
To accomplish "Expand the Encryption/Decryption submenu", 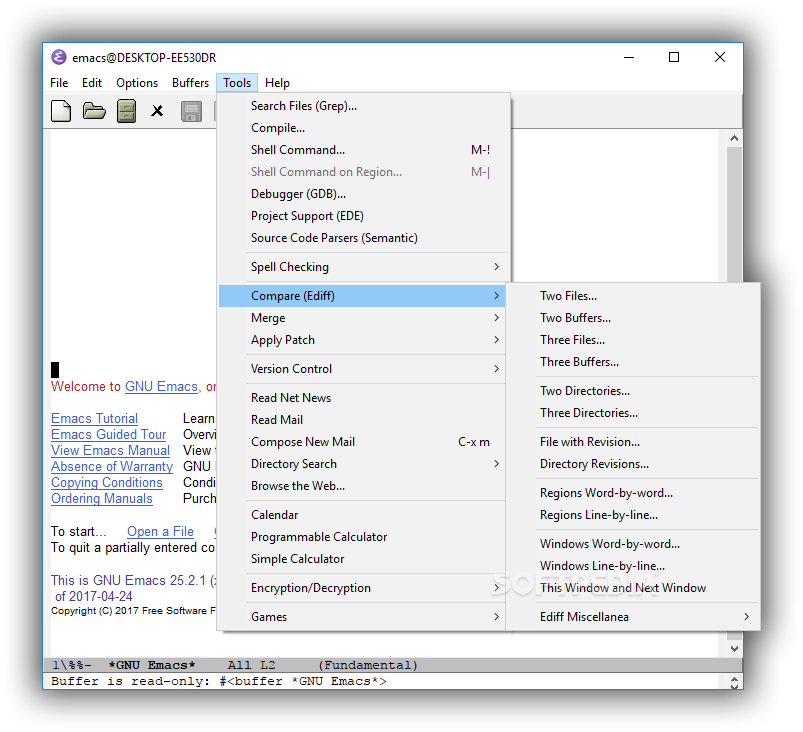I will pyautogui.click(x=362, y=588).
